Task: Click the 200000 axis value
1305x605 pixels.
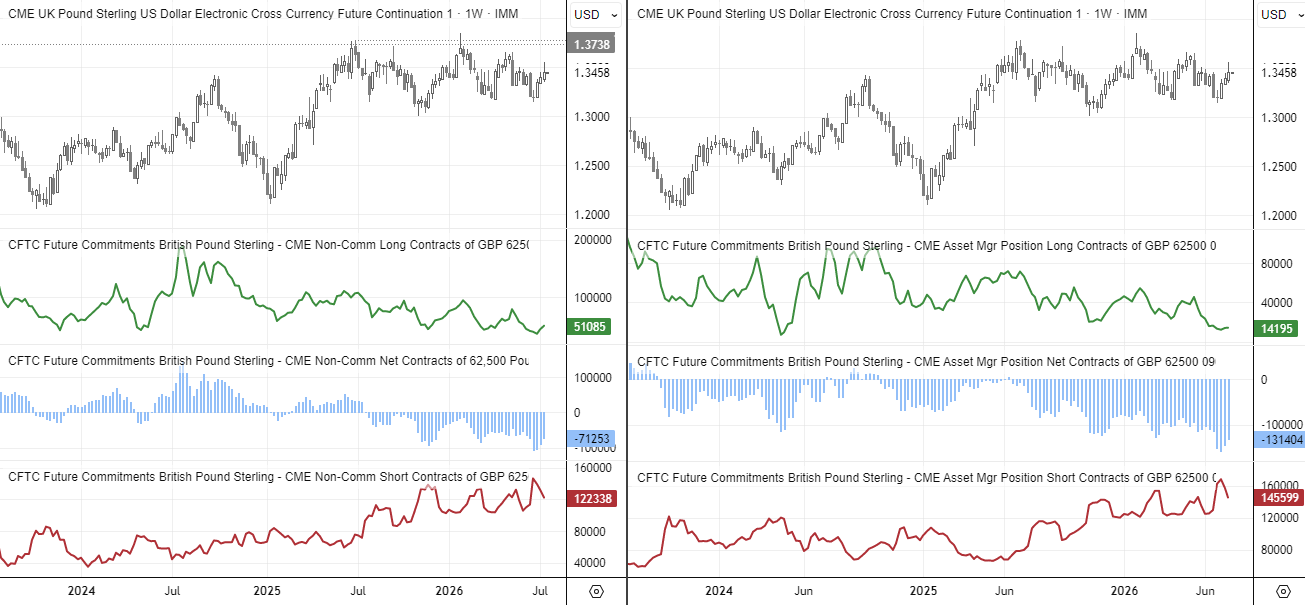Action: (592, 240)
